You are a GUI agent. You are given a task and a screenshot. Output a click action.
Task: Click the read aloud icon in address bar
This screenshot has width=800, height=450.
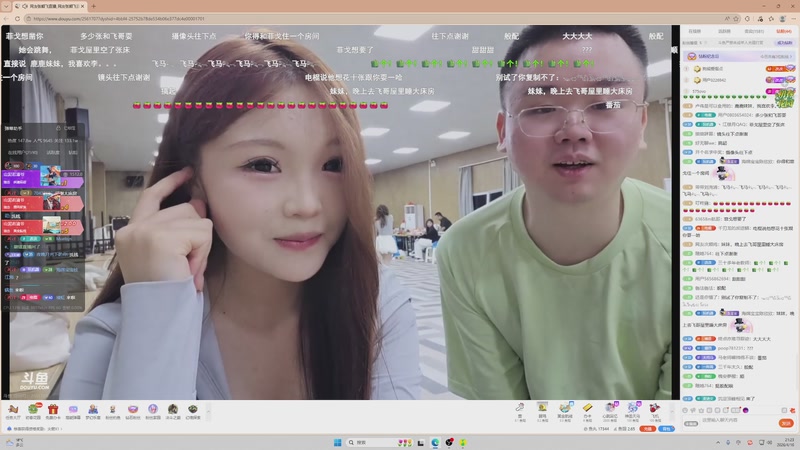(727, 18)
